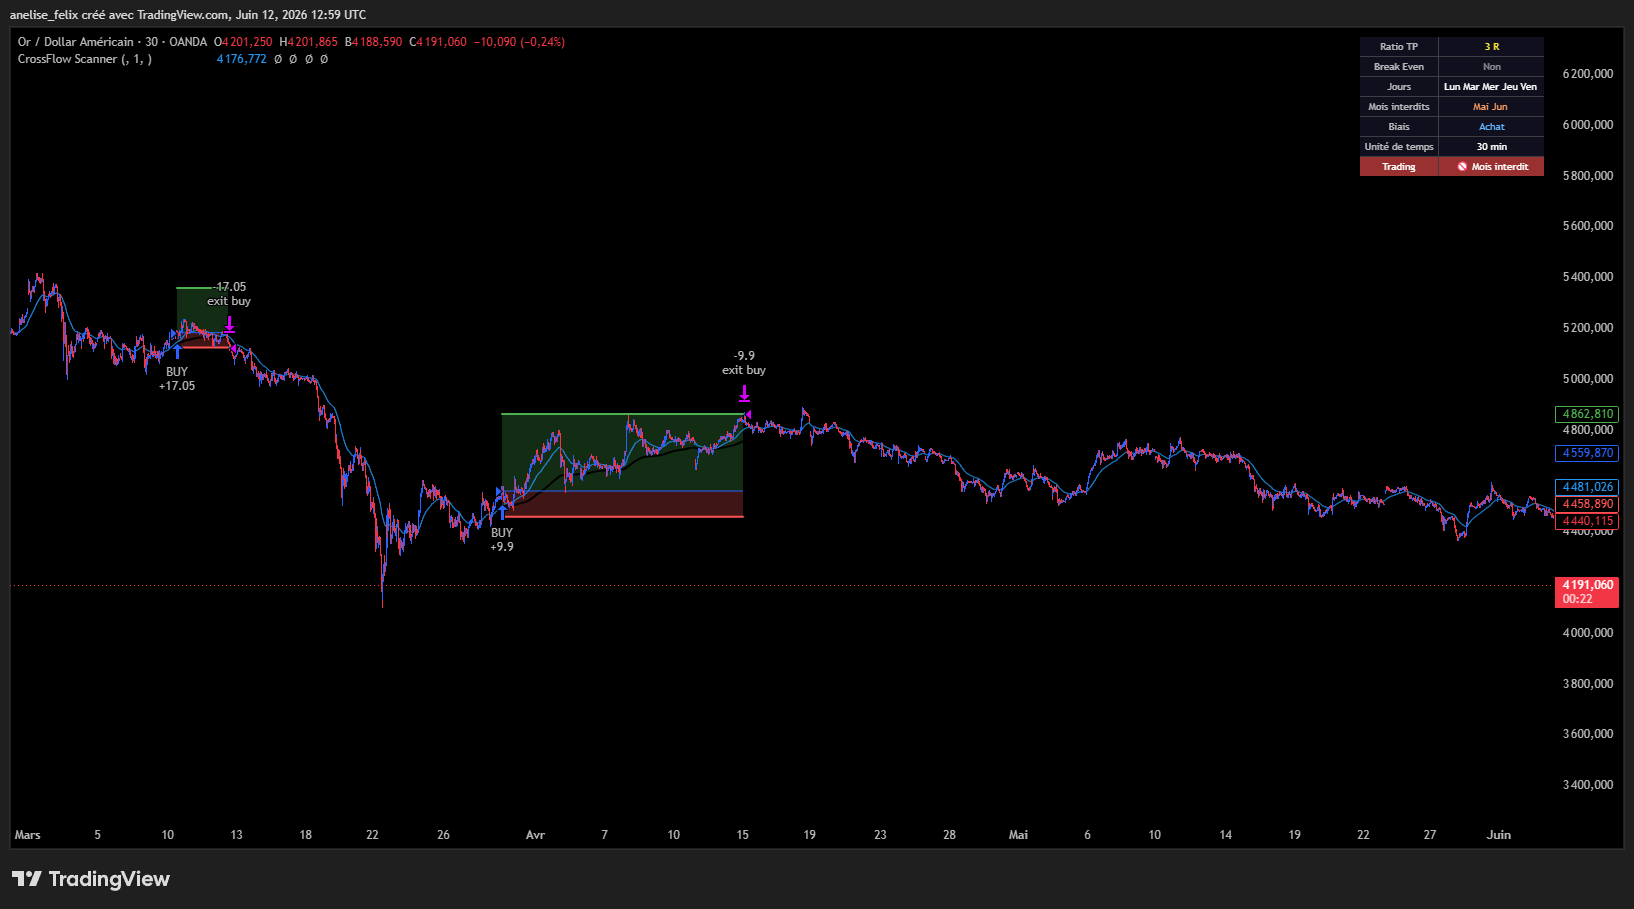Image resolution: width=1634 pixels, height=909 pixels.
Task: Click the 4481,026 price tag
Action: pos(1587,487)
